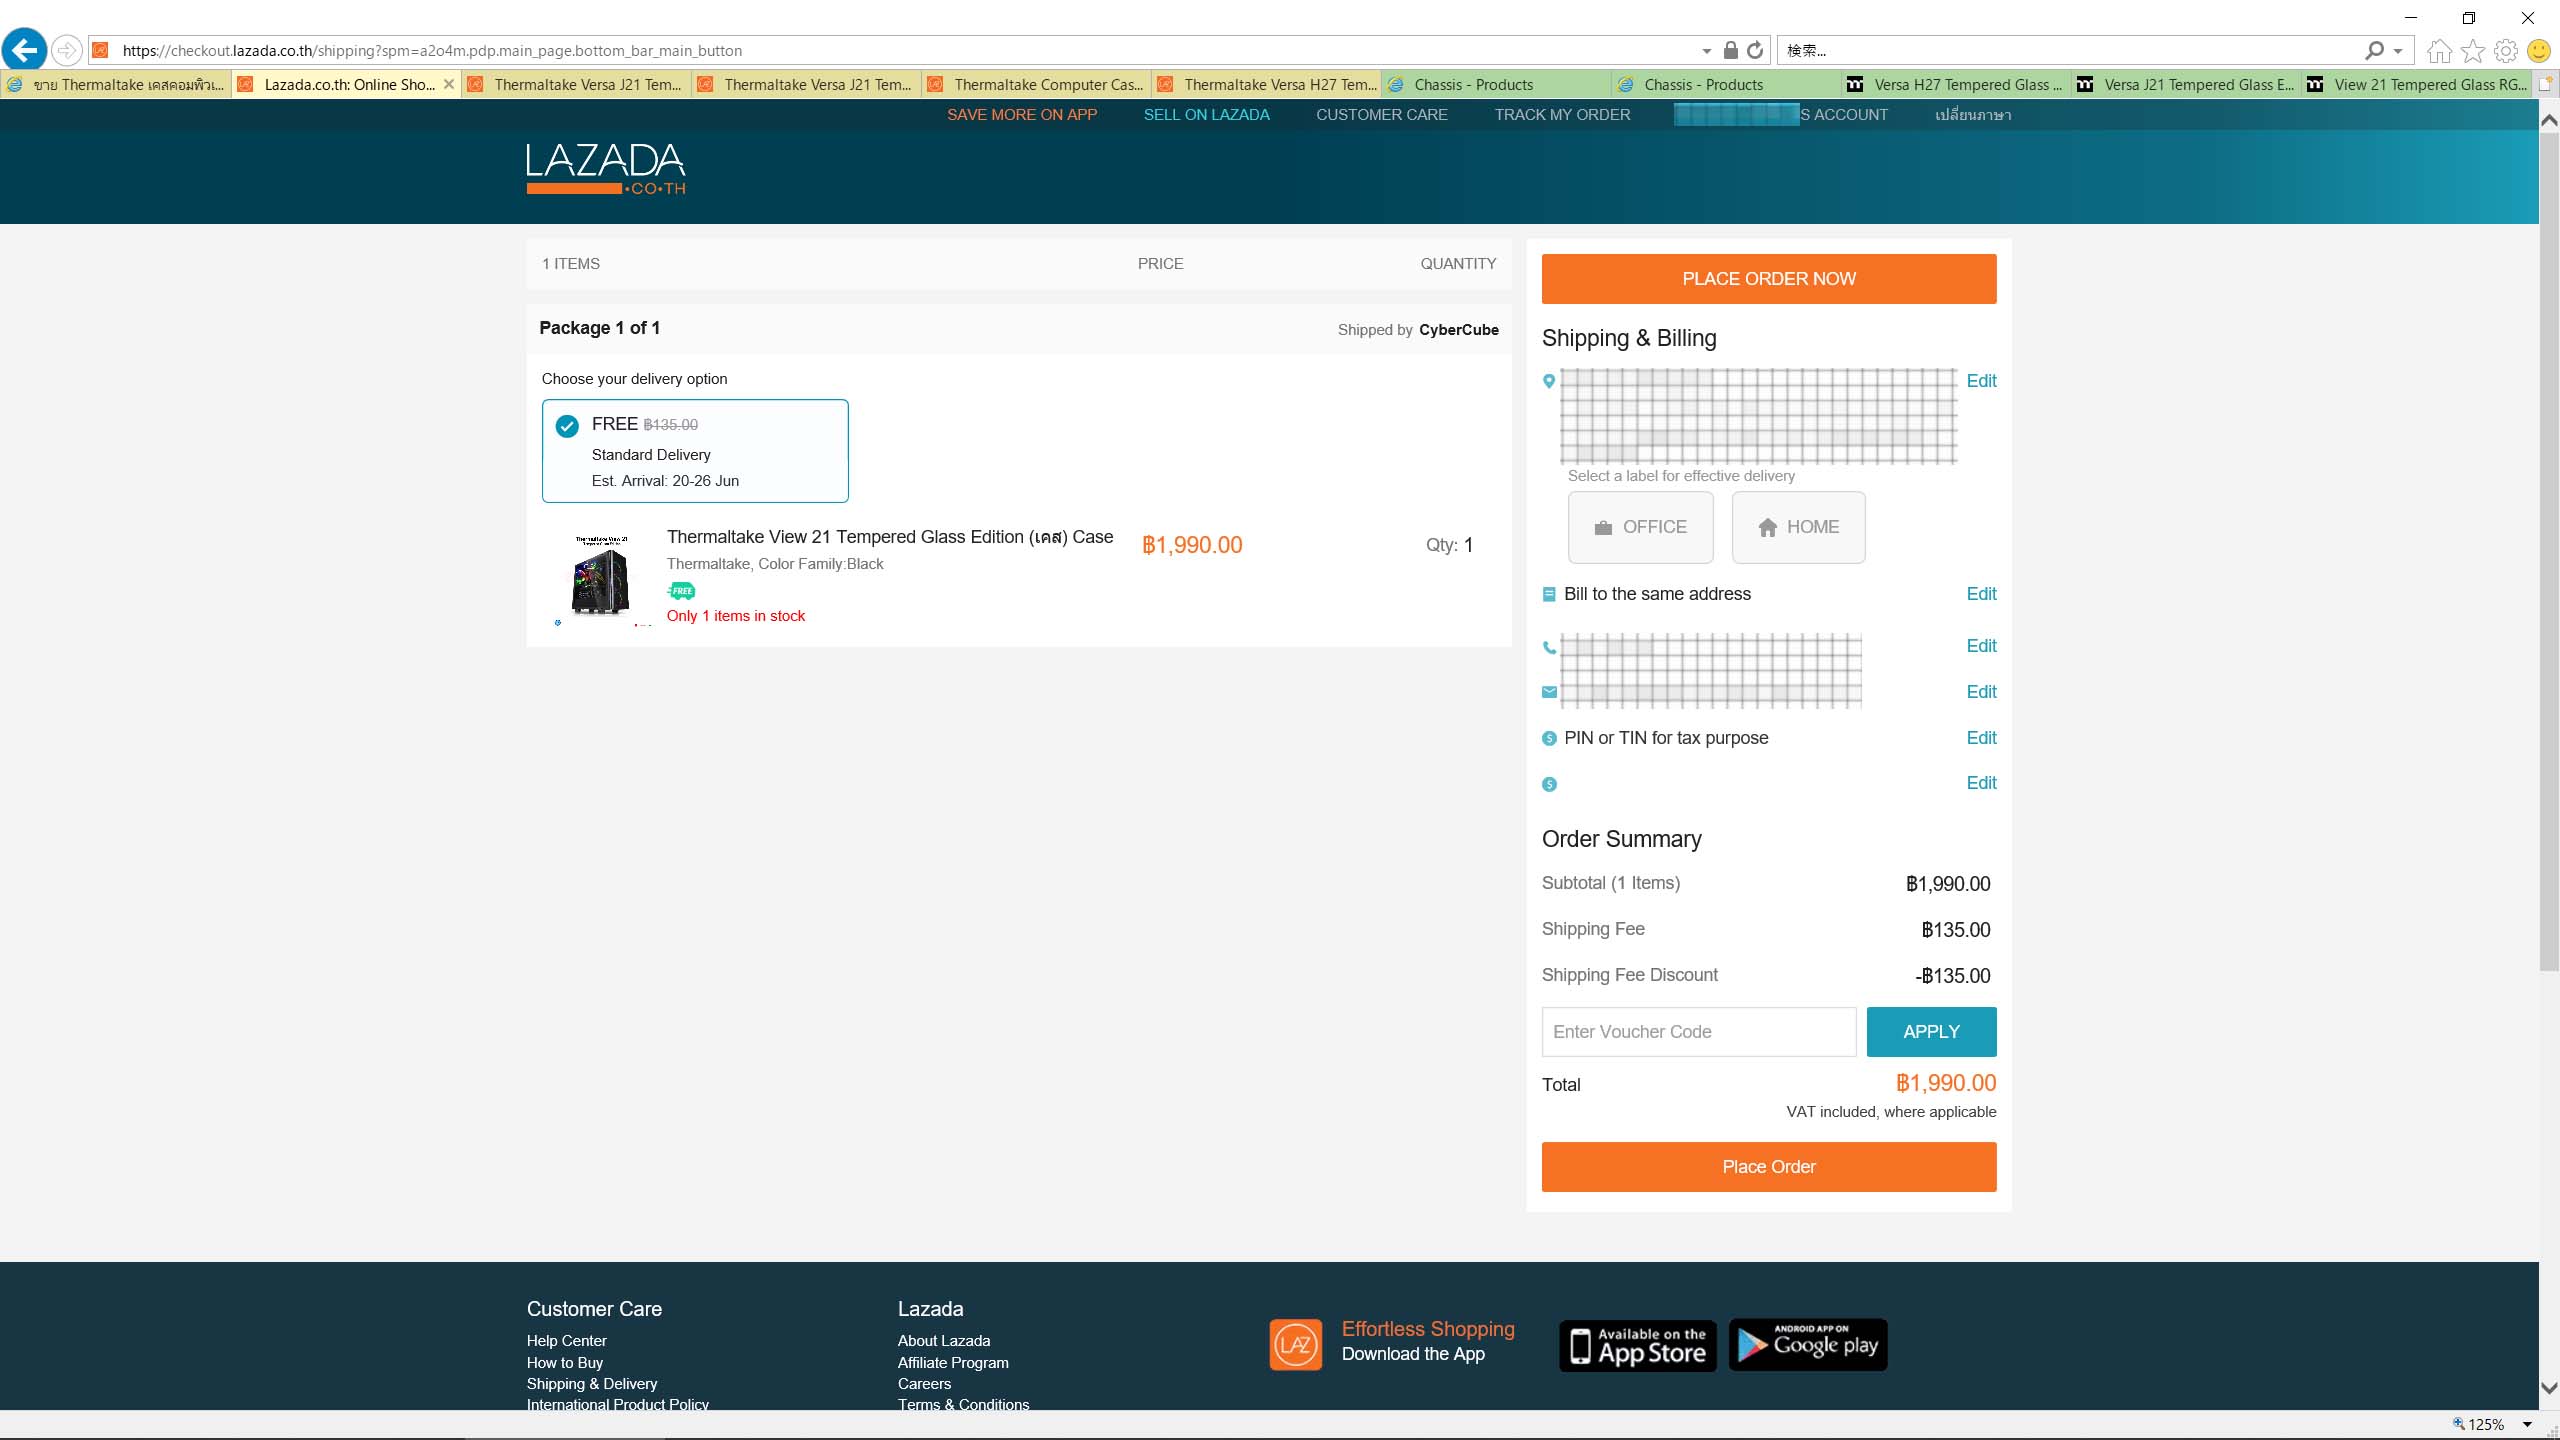
Task: Click the bottom Place Order button
Action: coord(1768,1167)
